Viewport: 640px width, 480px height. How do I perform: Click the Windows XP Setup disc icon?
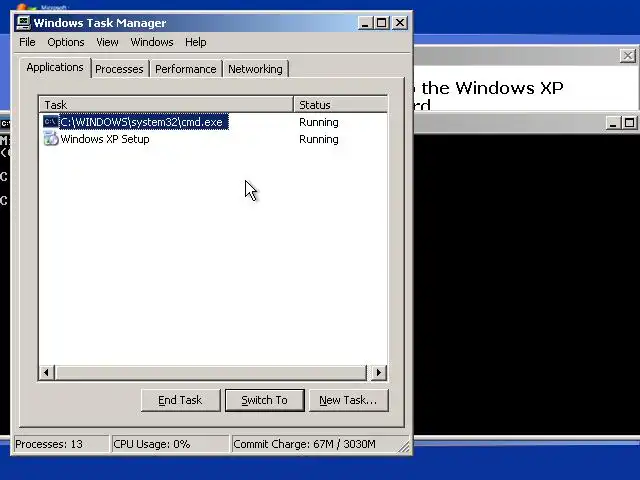pyautogui.click(x=51, y=139)
